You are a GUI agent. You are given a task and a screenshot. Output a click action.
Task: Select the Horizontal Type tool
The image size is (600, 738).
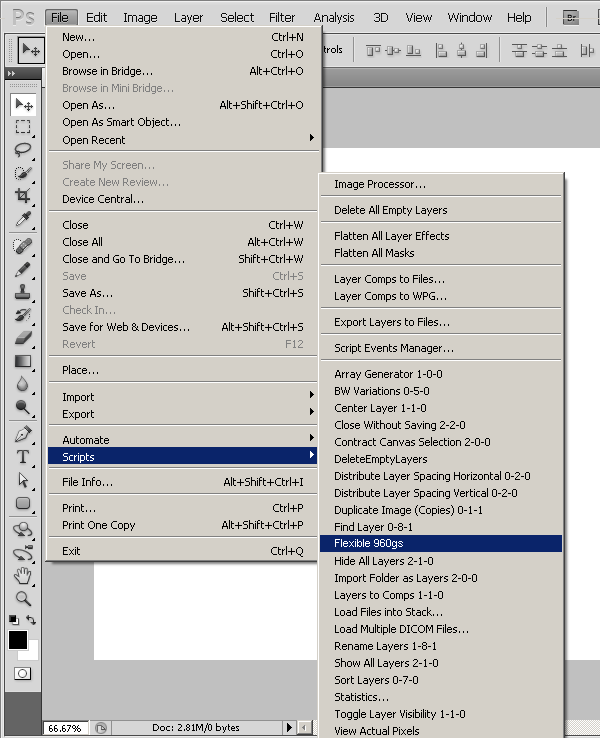pos(23,457)
